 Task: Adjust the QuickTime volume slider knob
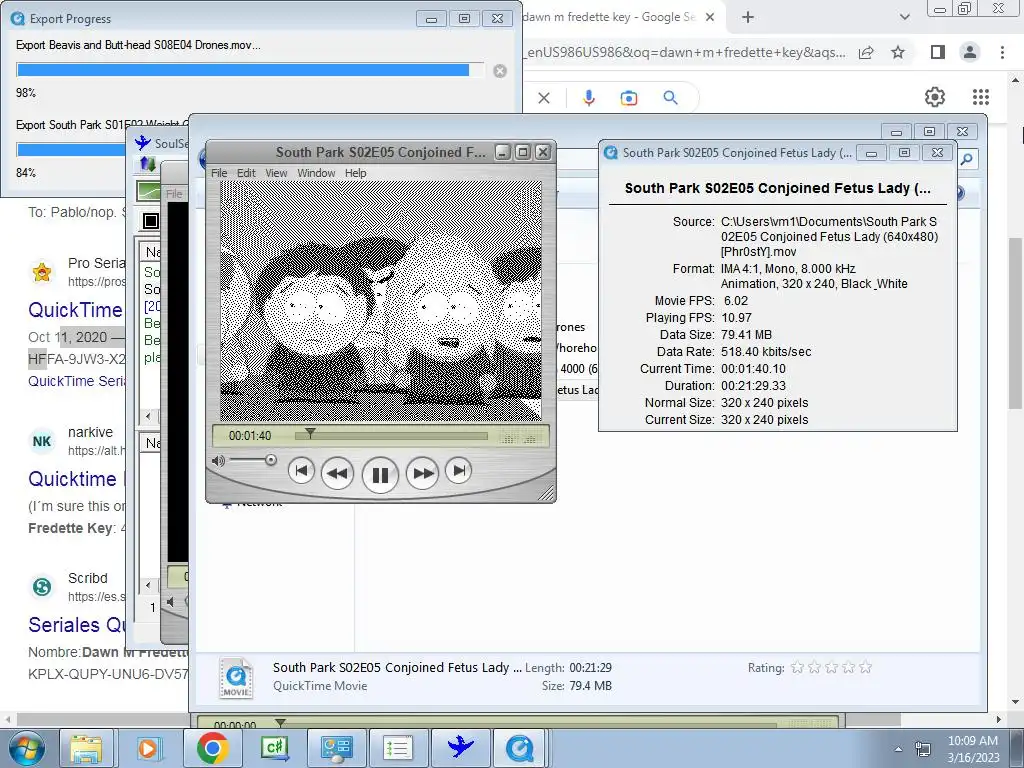(270, 460)
